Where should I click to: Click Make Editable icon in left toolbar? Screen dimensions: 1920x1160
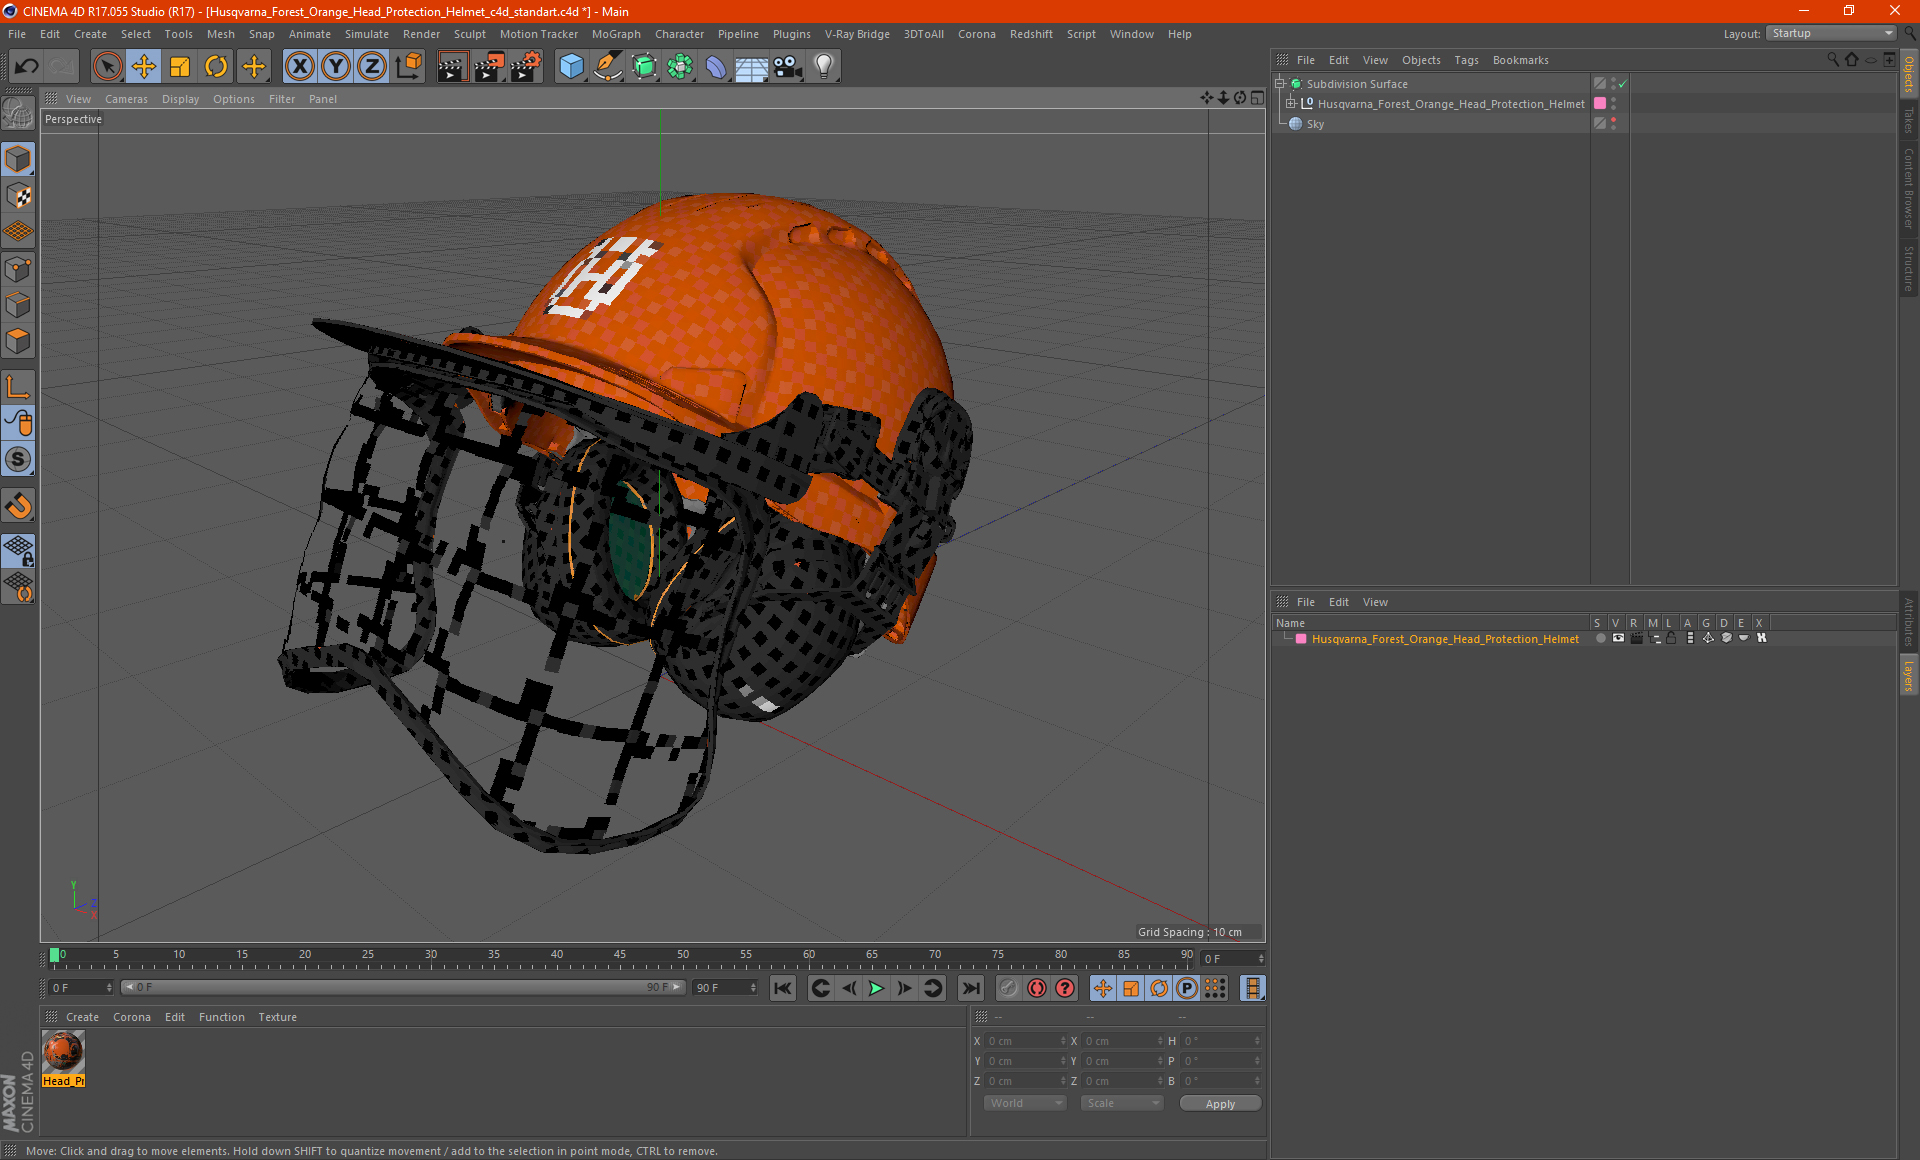[18, 114]
